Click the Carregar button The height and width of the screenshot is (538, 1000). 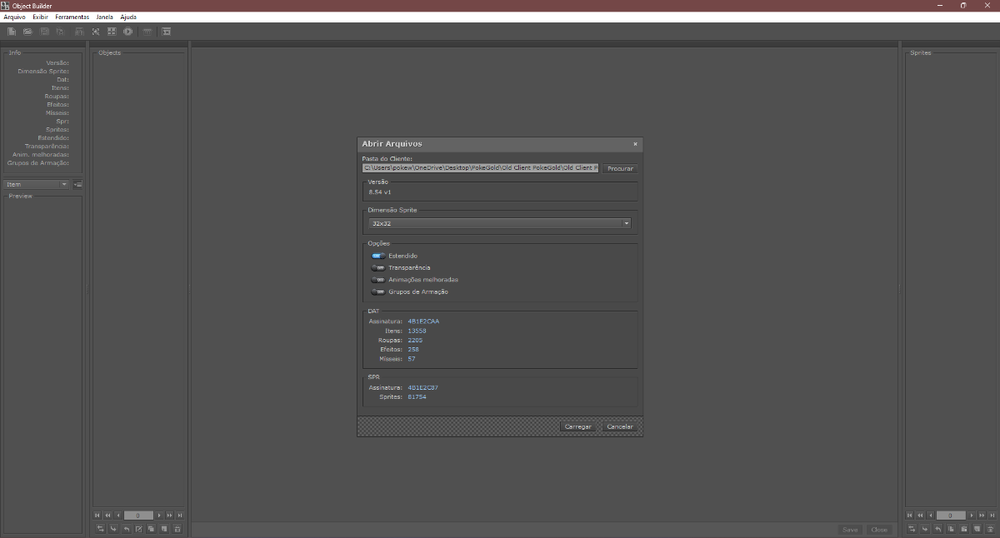click(x=578, y=426)
